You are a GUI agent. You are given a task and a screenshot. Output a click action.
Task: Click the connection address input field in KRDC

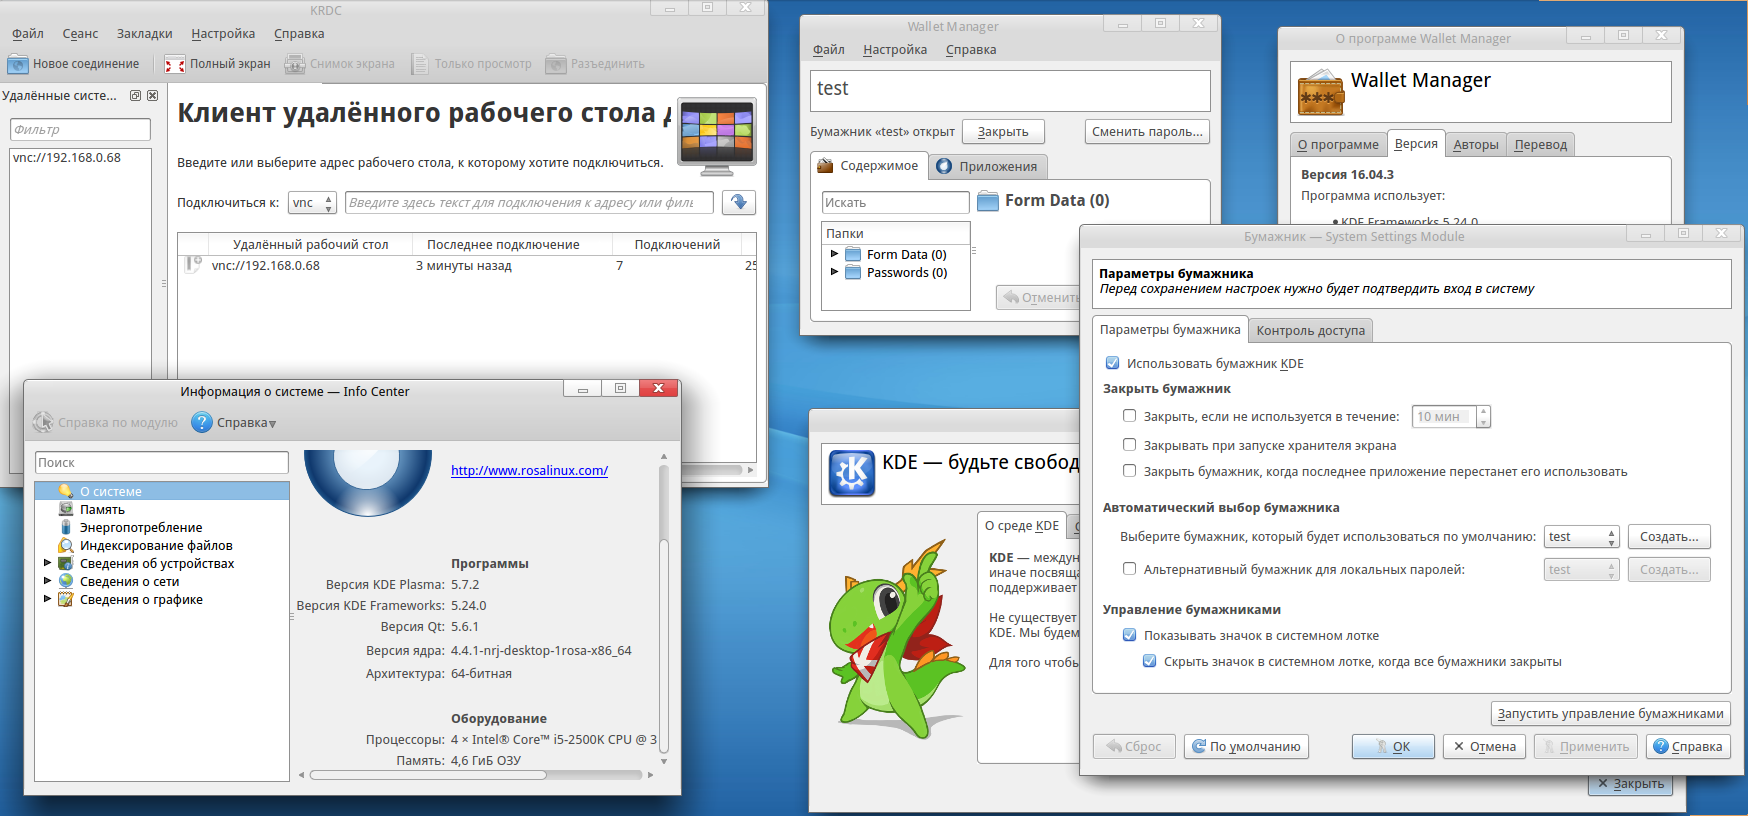tap(529, 203)
